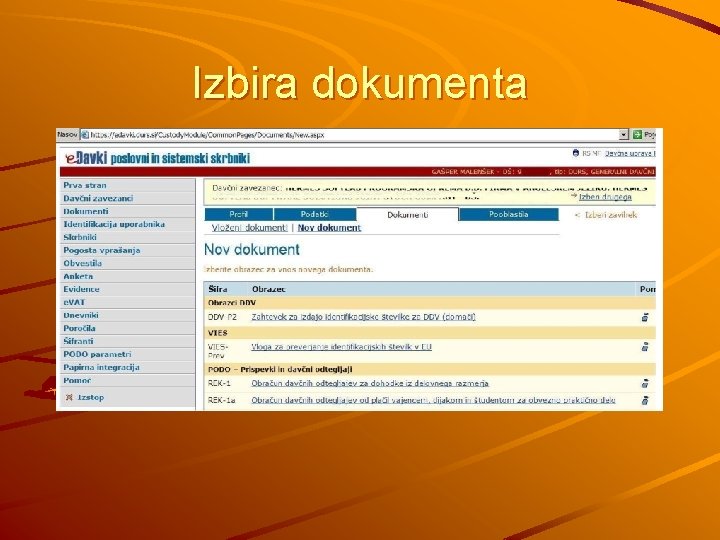720x540 pixels.
Task: Open REK-1a obračun za vajence link
Action: (433, 400)
